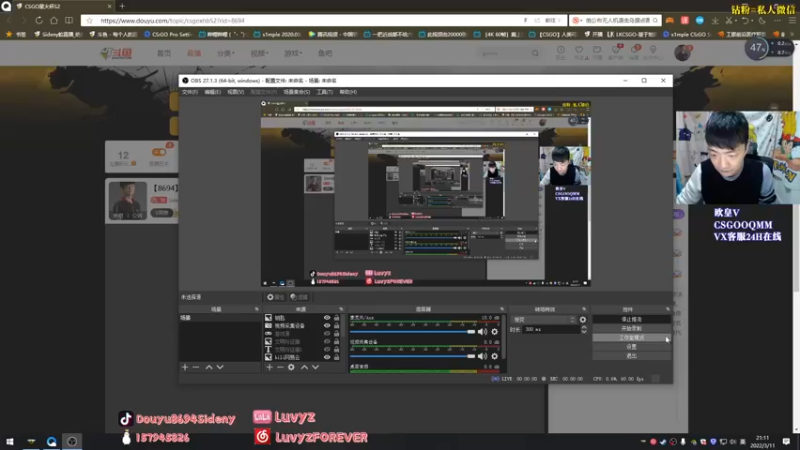
Task: Click the audio mixer vertical scrollbar
Action: click(x=504, y=337)
